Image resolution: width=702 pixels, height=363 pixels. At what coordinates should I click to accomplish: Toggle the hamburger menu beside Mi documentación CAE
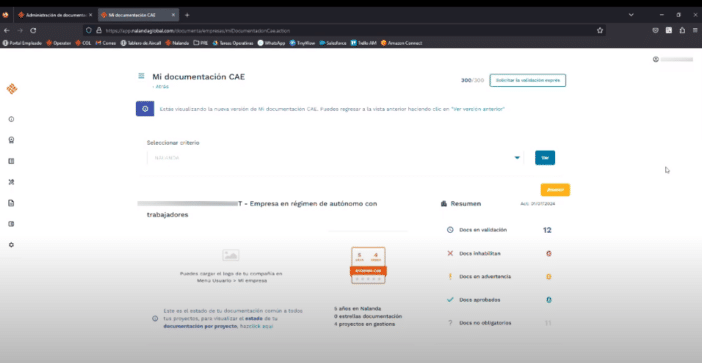tap(141, 76)
